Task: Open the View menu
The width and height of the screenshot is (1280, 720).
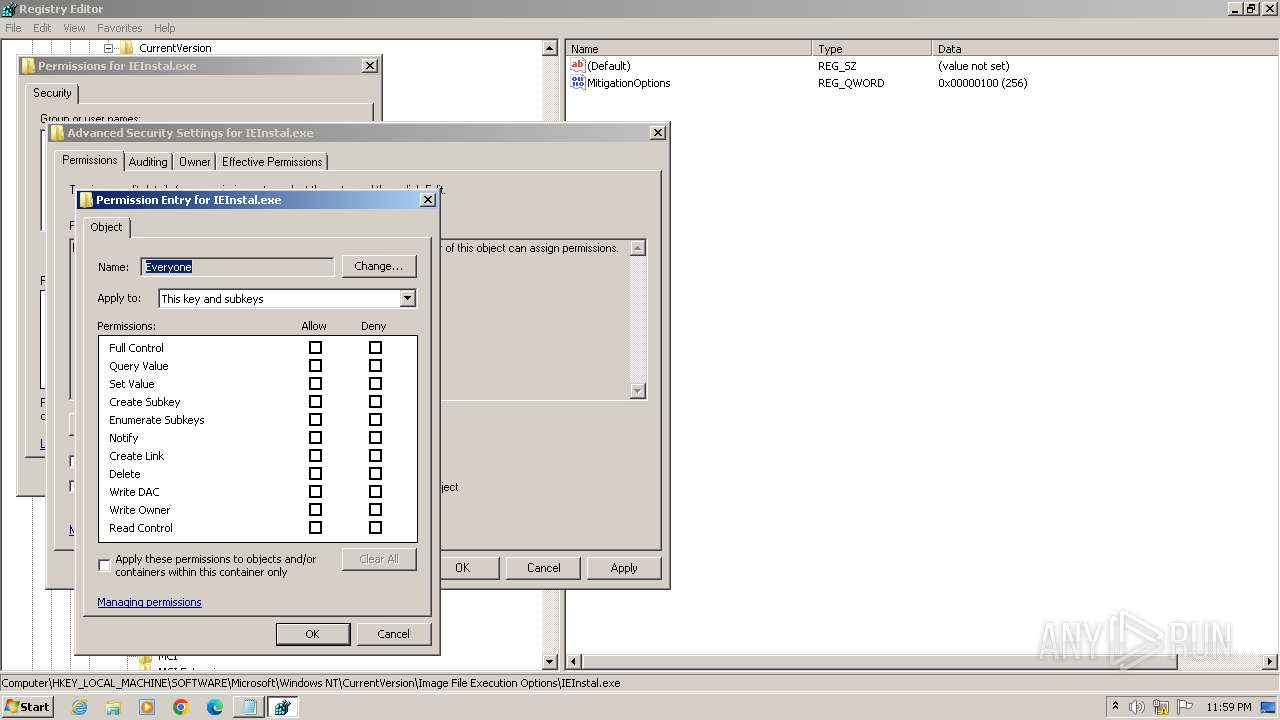Action: (74, 28)
